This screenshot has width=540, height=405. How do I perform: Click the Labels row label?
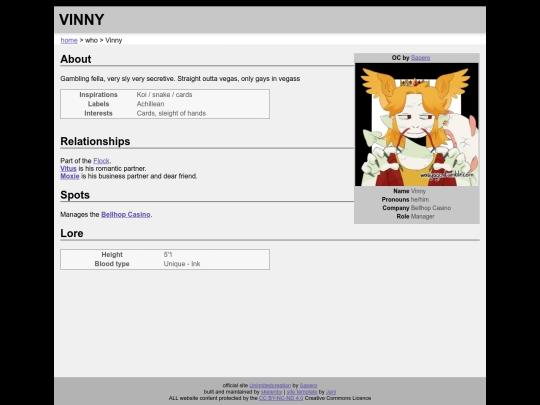[x=98, y=104]
